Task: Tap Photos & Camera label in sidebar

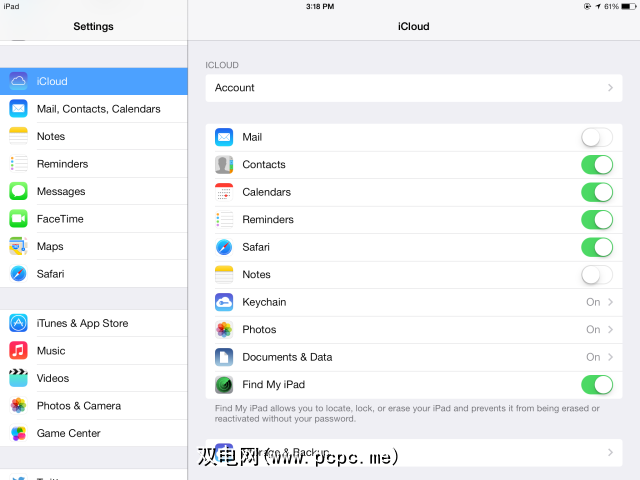Action: point(79,406)
